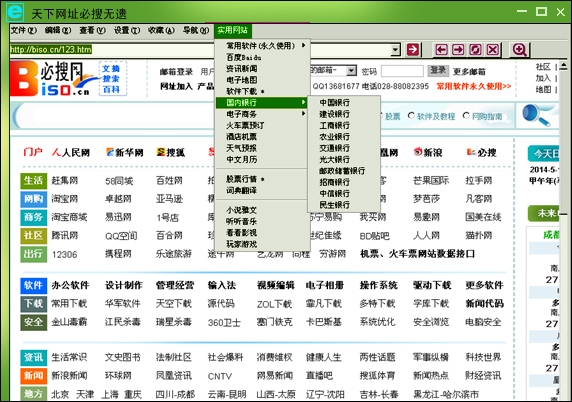Open the 新华网 portal link

(124, 152)
